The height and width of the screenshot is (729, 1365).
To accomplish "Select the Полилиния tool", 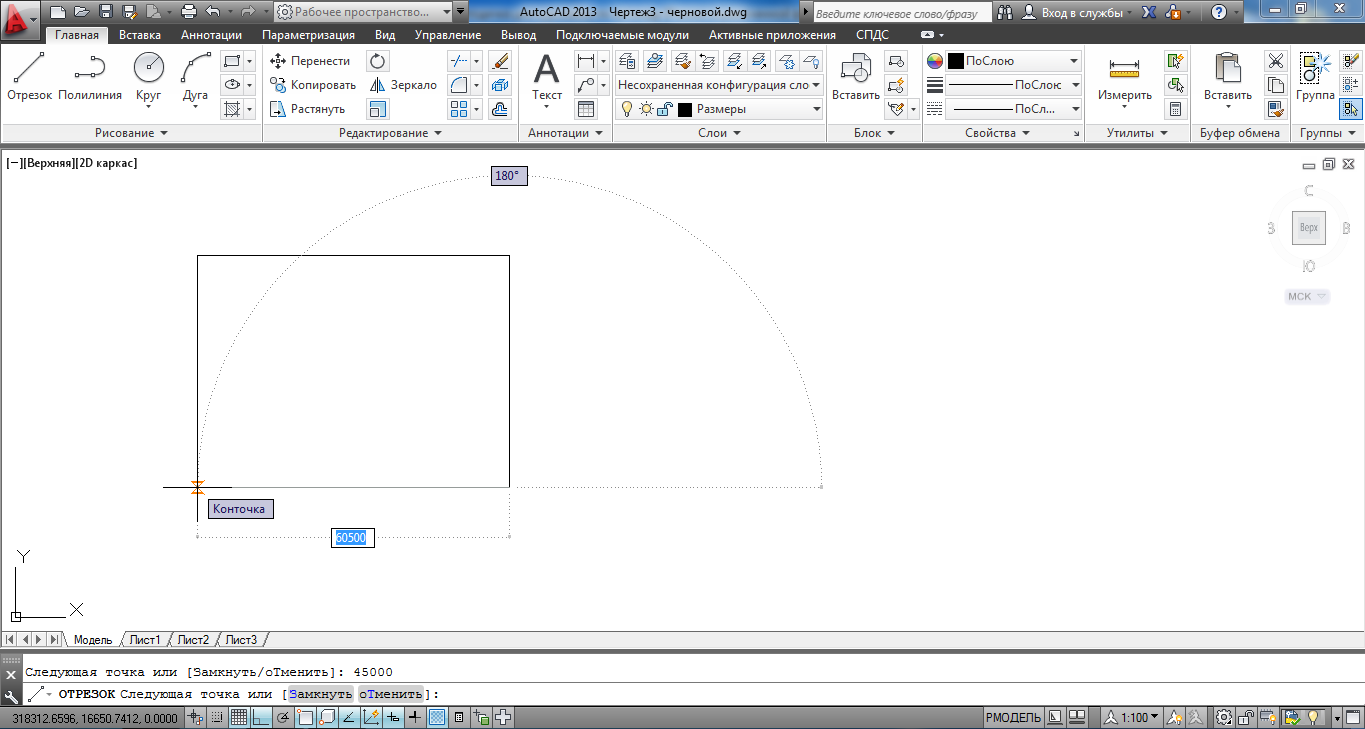I will (90, 78).
